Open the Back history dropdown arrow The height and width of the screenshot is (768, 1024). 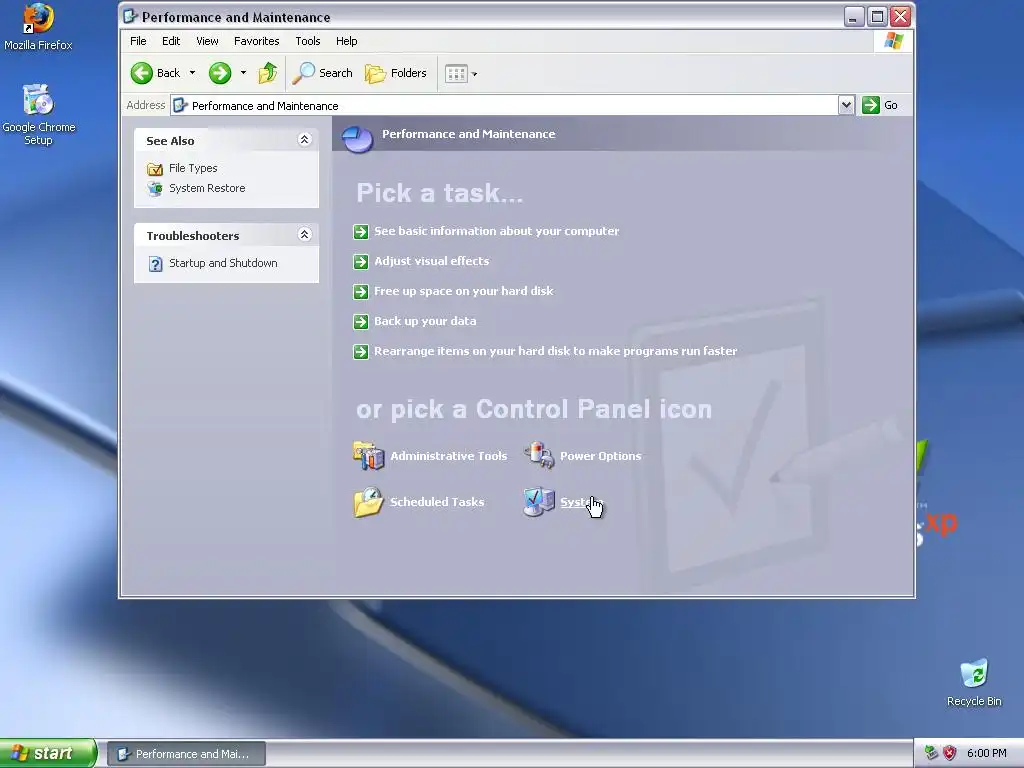coord(193,72)
